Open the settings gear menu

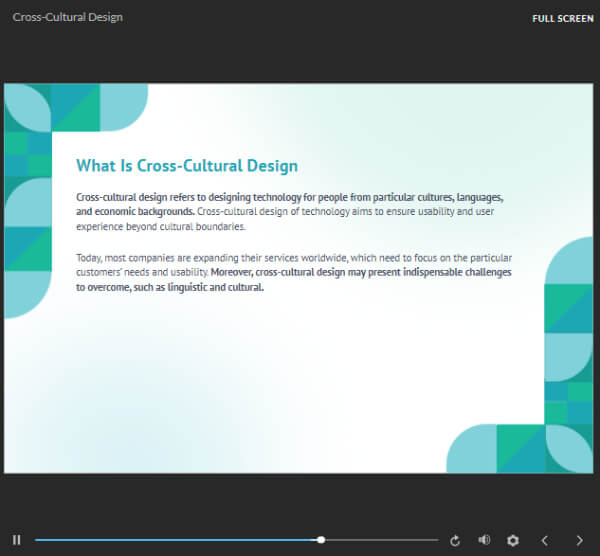tap(513, 540)
